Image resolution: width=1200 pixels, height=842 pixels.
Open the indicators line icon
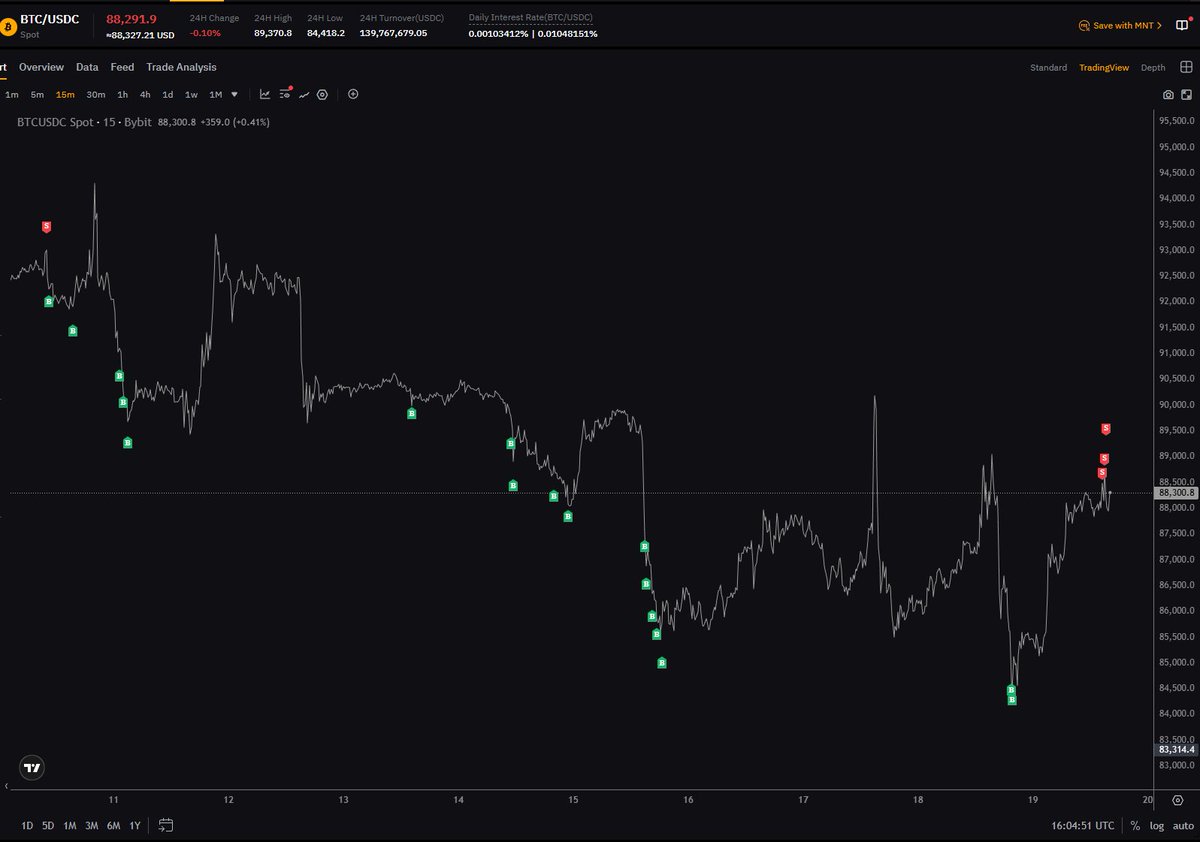[304, 94]
